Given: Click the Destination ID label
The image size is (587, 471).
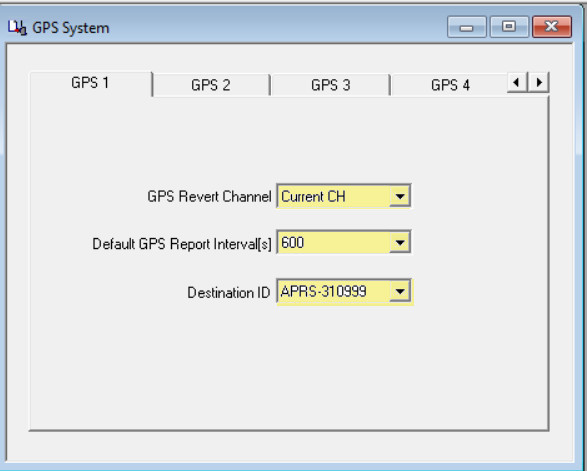Looking at the screenshot, I should [x=228, y=292].
